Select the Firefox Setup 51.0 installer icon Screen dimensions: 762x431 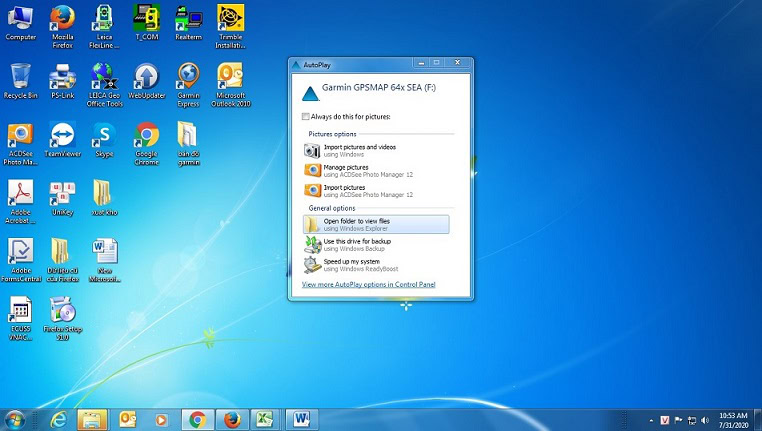click(63, 319)
